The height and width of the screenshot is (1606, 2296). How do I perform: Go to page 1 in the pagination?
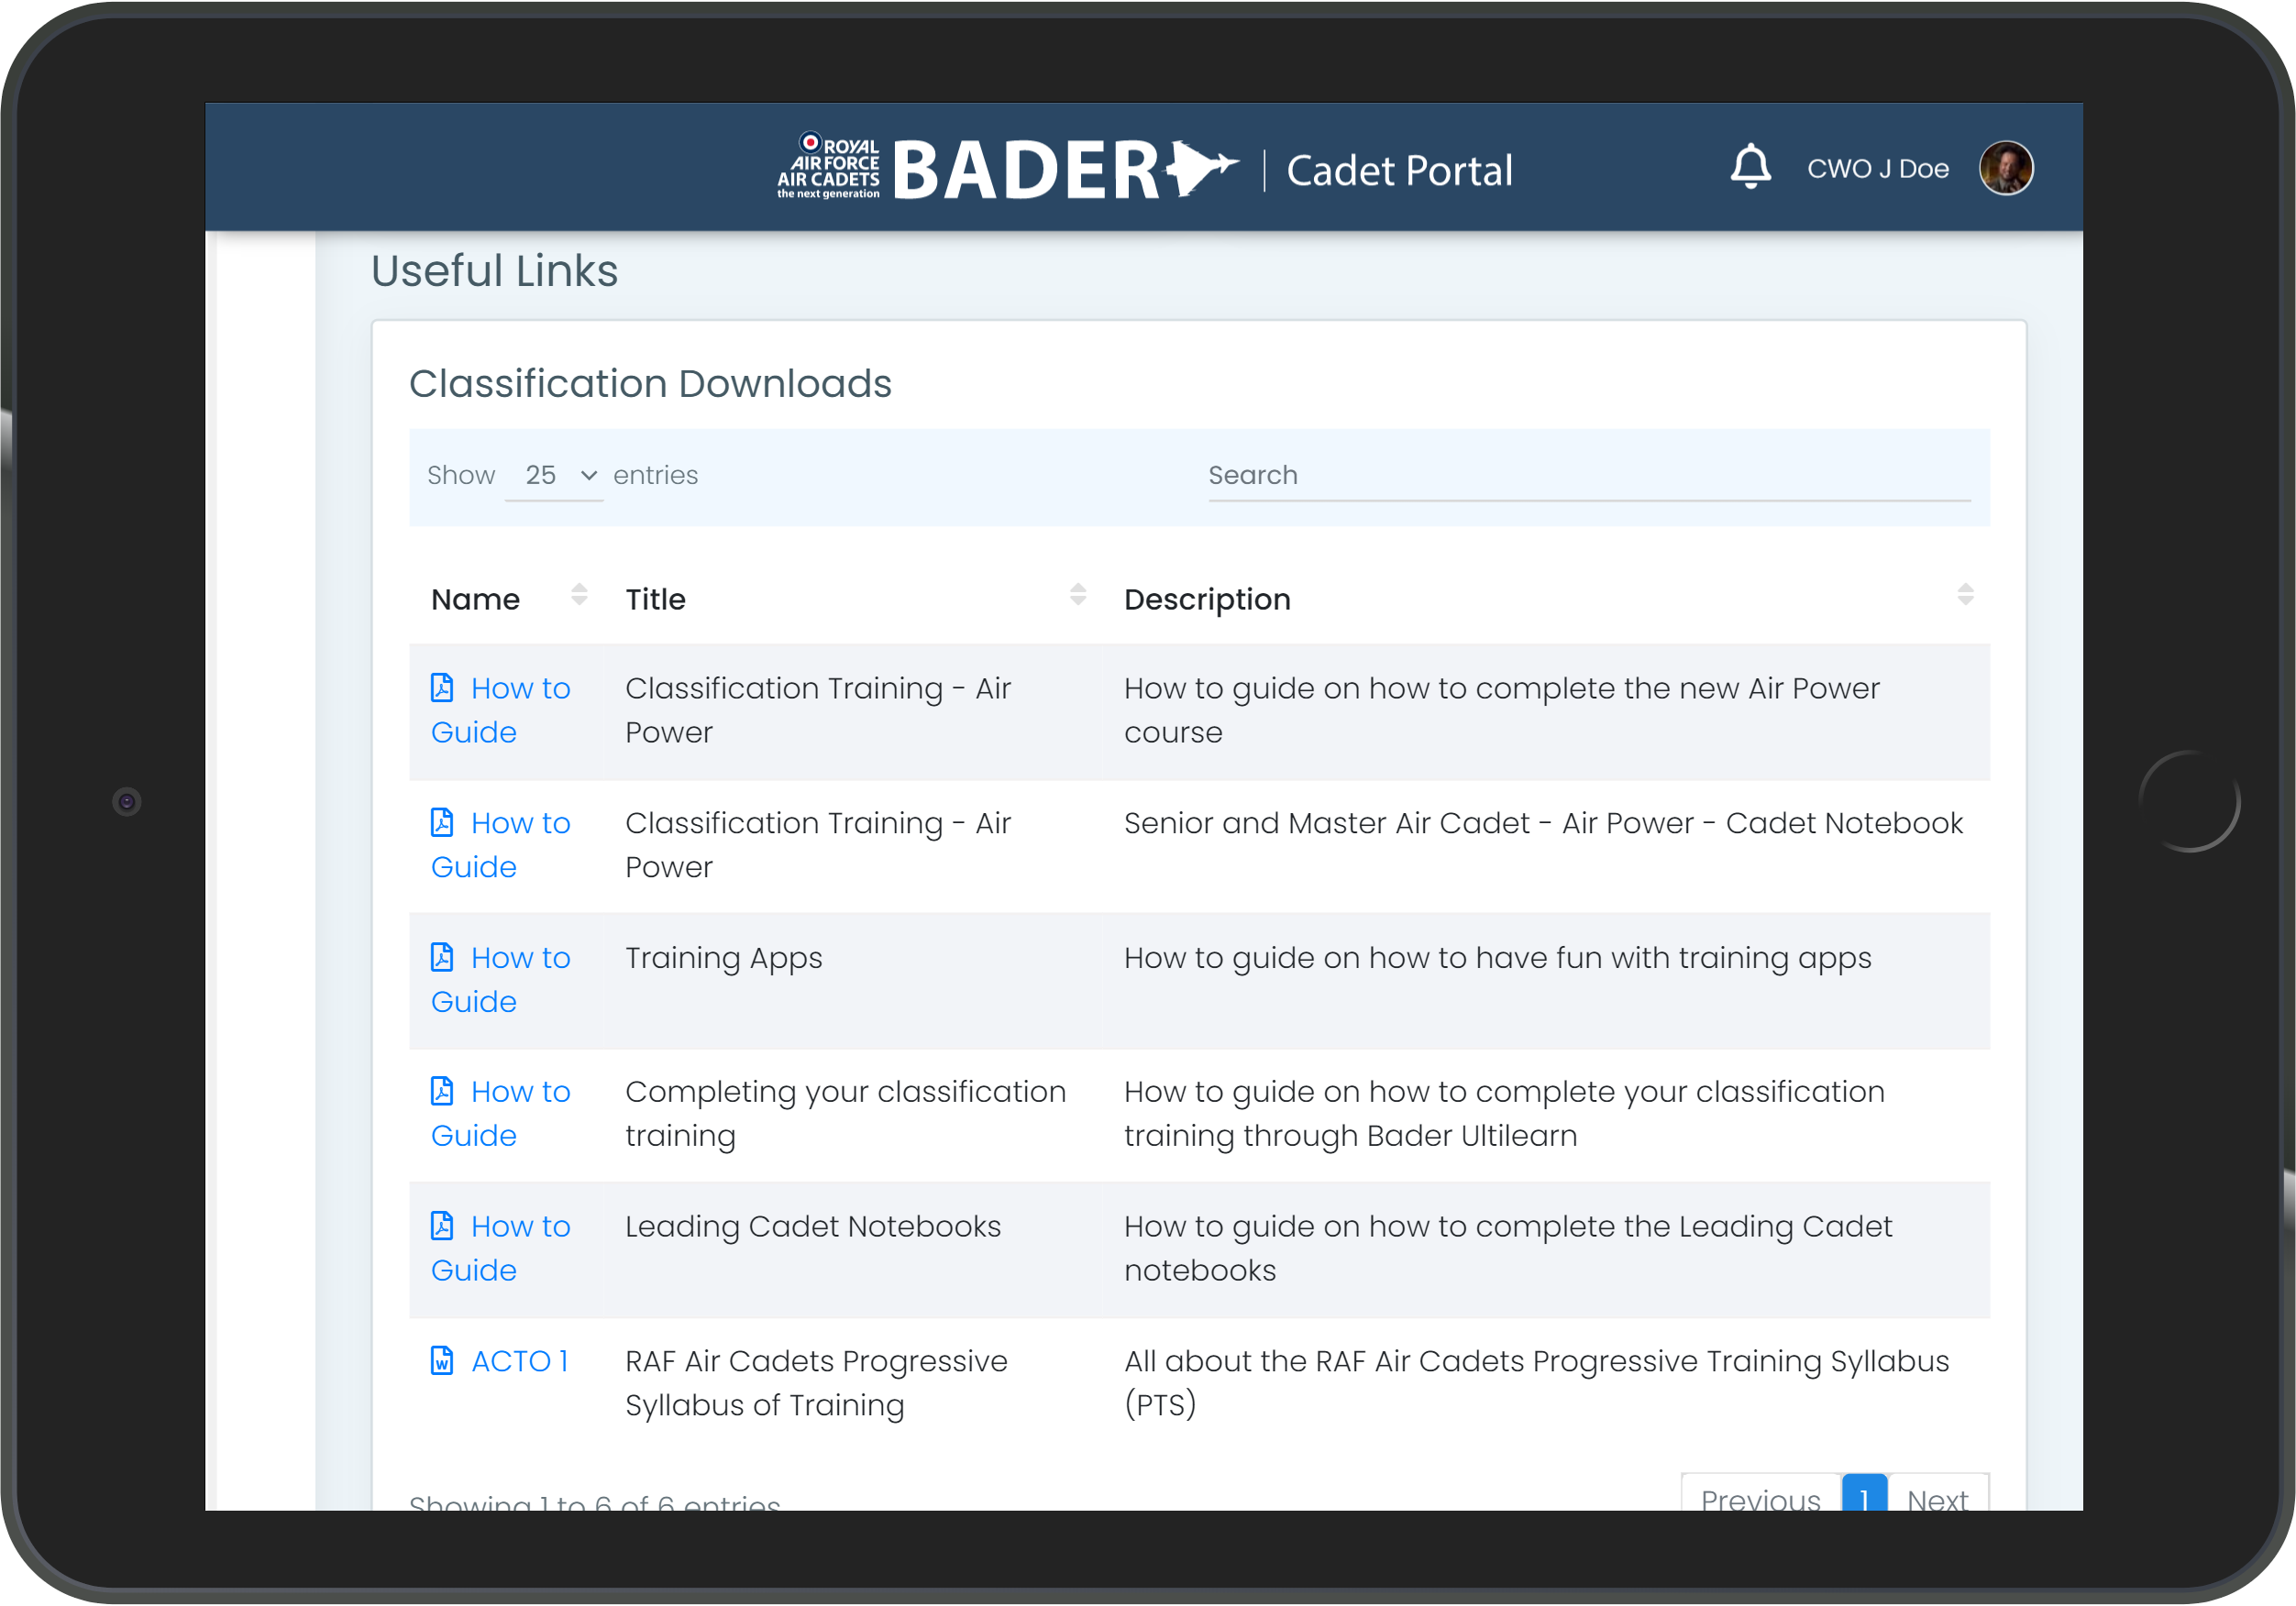1864,1493
